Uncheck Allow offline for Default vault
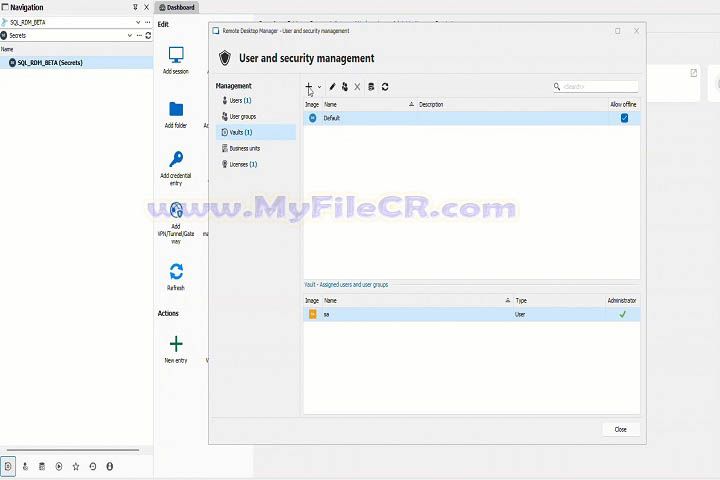Viewport: 720px width, 480px height. pos(624,118)
